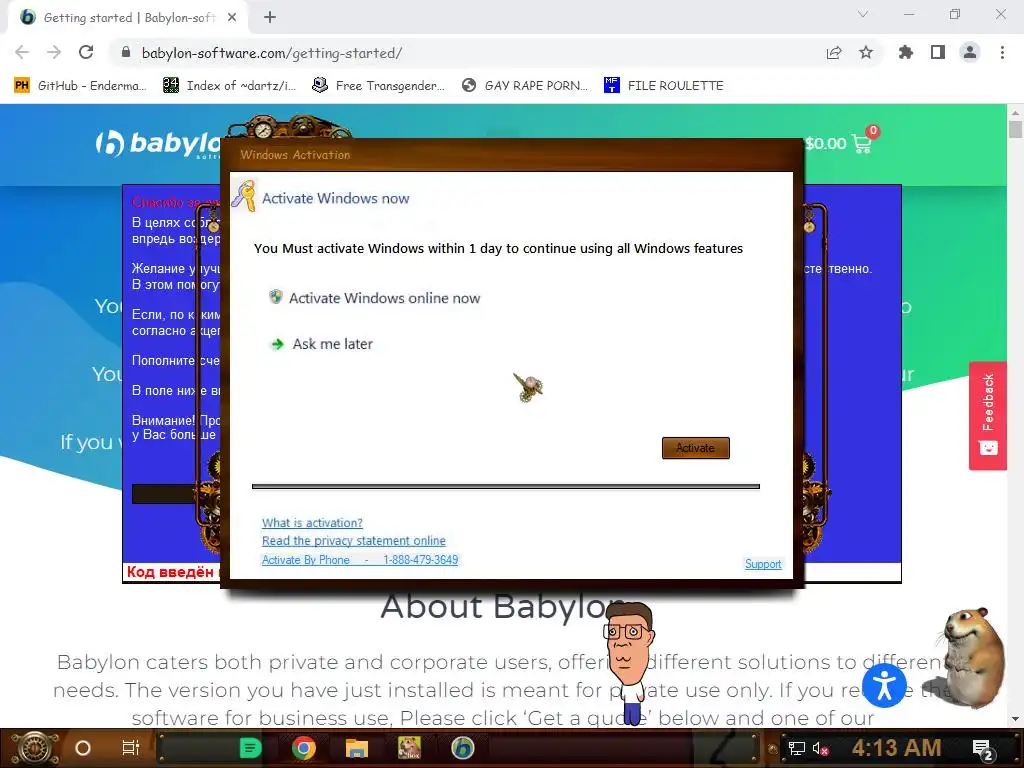Open Task View in taskbar
Screen dimensions: 1024x768
[x=131, y=748]
